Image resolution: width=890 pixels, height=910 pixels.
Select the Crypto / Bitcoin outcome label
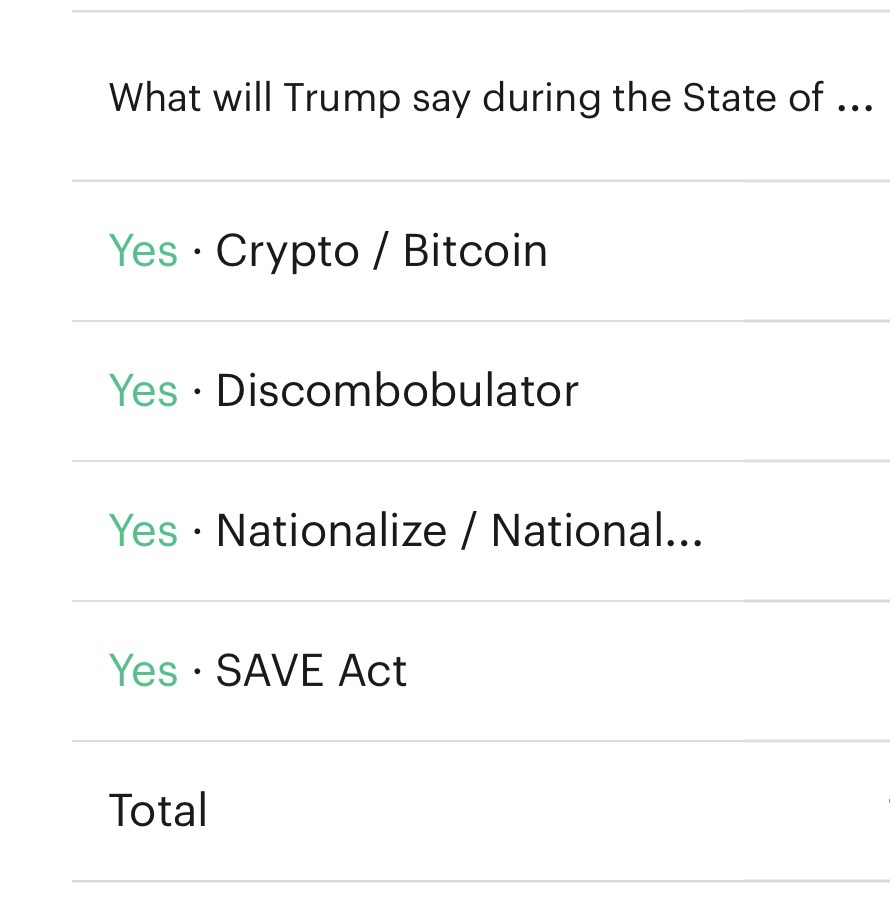click(381, 251)
